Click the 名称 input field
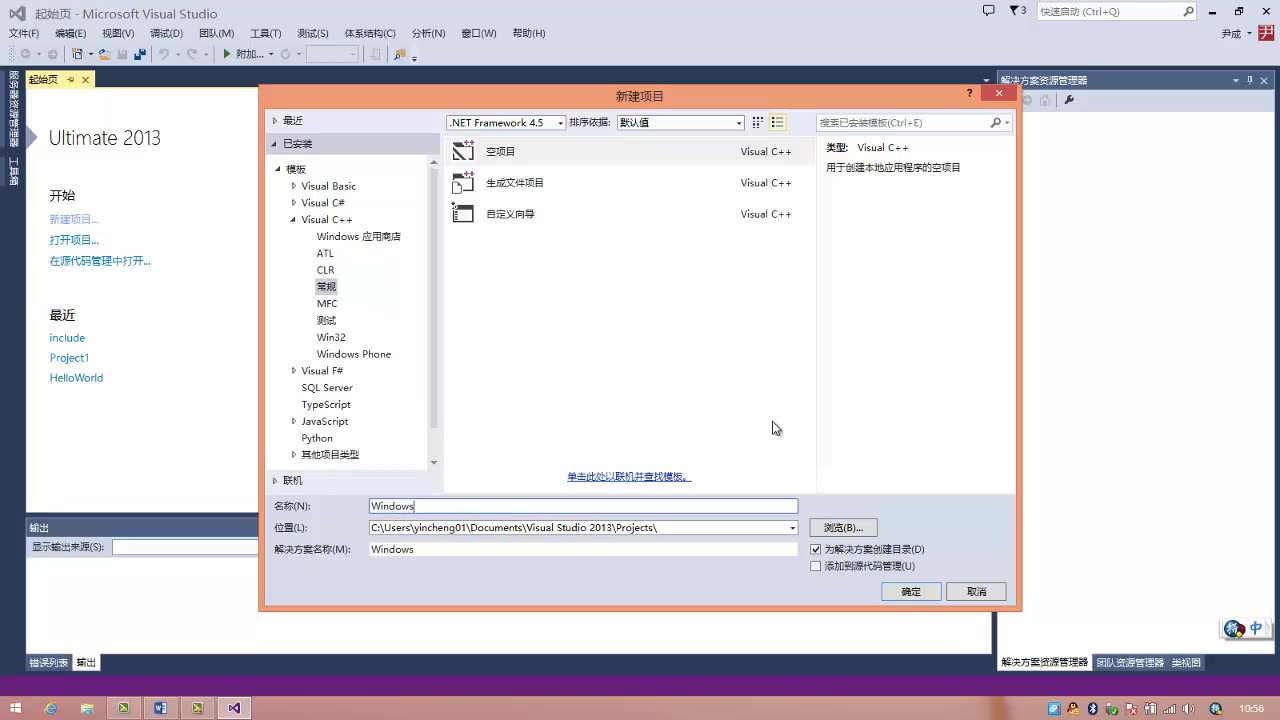 click(583, 506)
